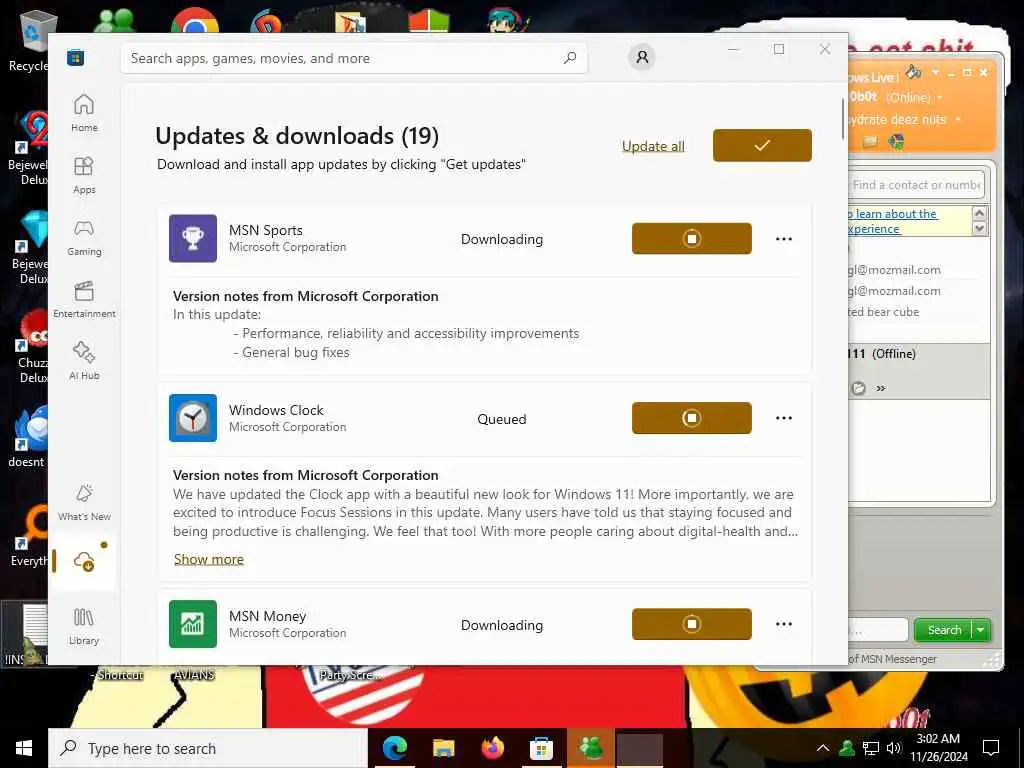Click the taskbar Type here to search box
The image size is (1024, 768).
[208, 748]
